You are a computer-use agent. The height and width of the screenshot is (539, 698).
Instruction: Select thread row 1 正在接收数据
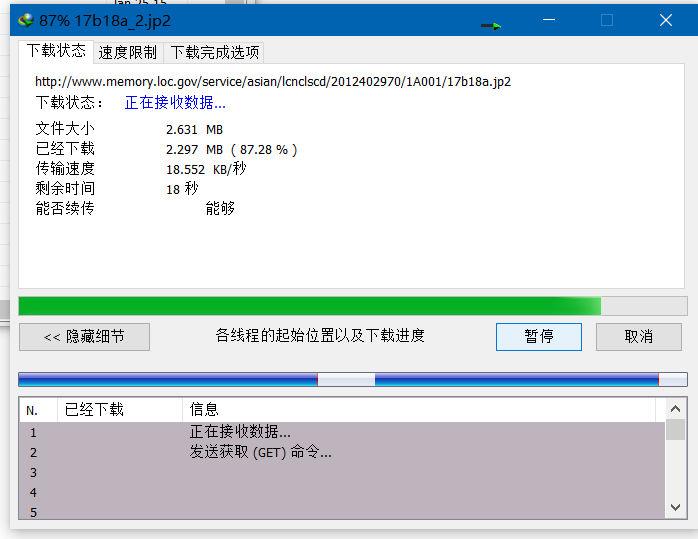coord(342,432)
